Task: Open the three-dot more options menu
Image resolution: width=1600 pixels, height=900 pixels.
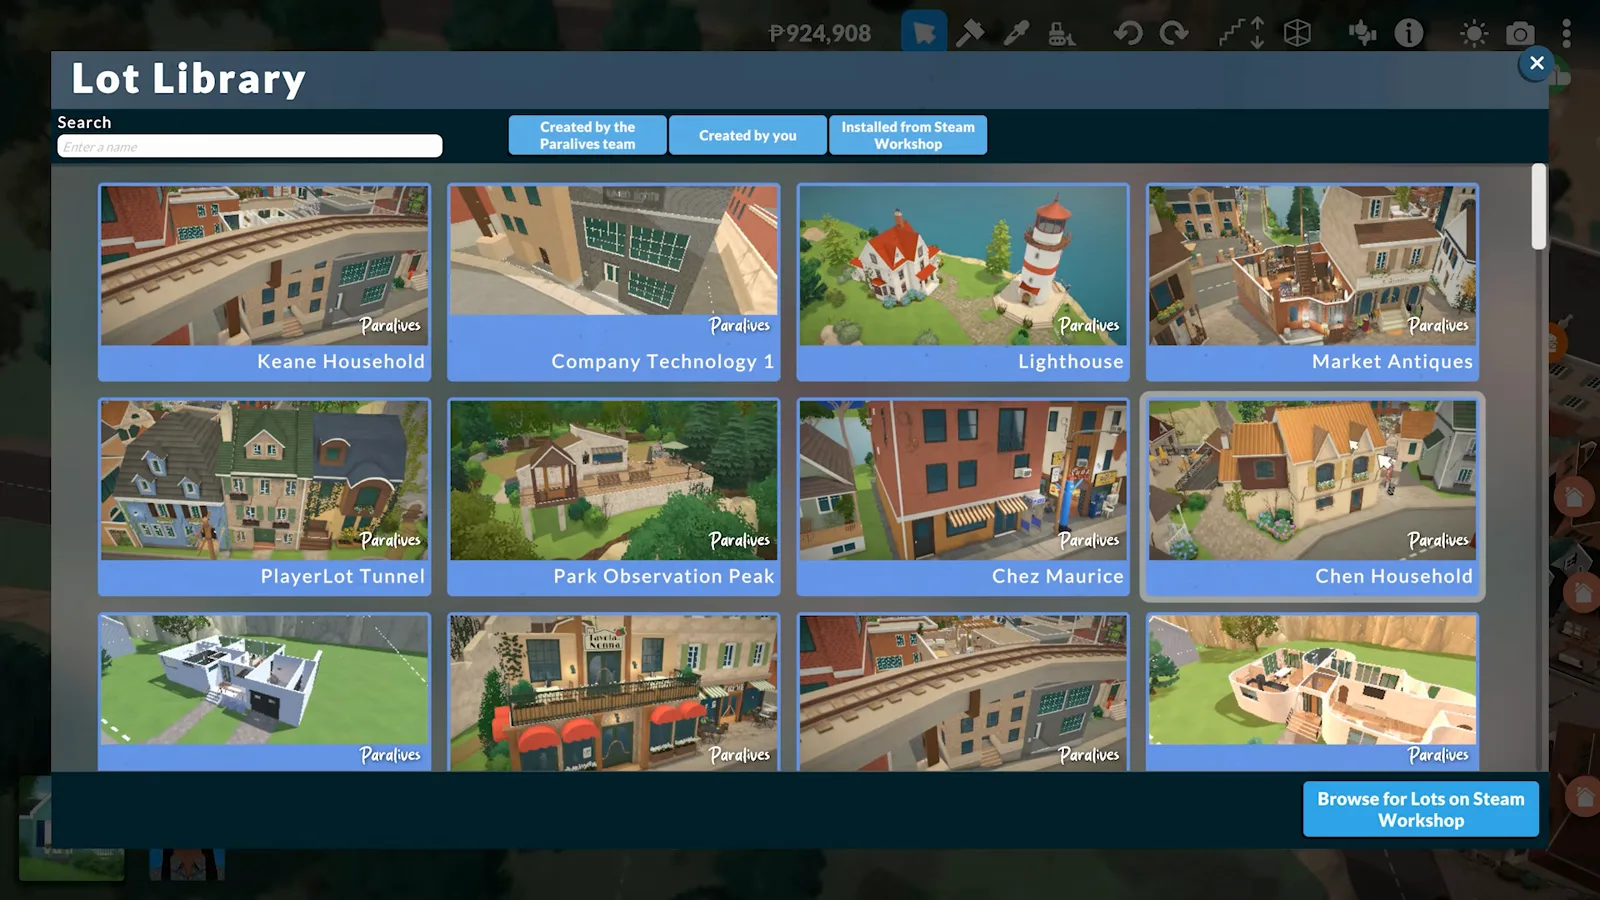Action: [x=1567, y=33]
